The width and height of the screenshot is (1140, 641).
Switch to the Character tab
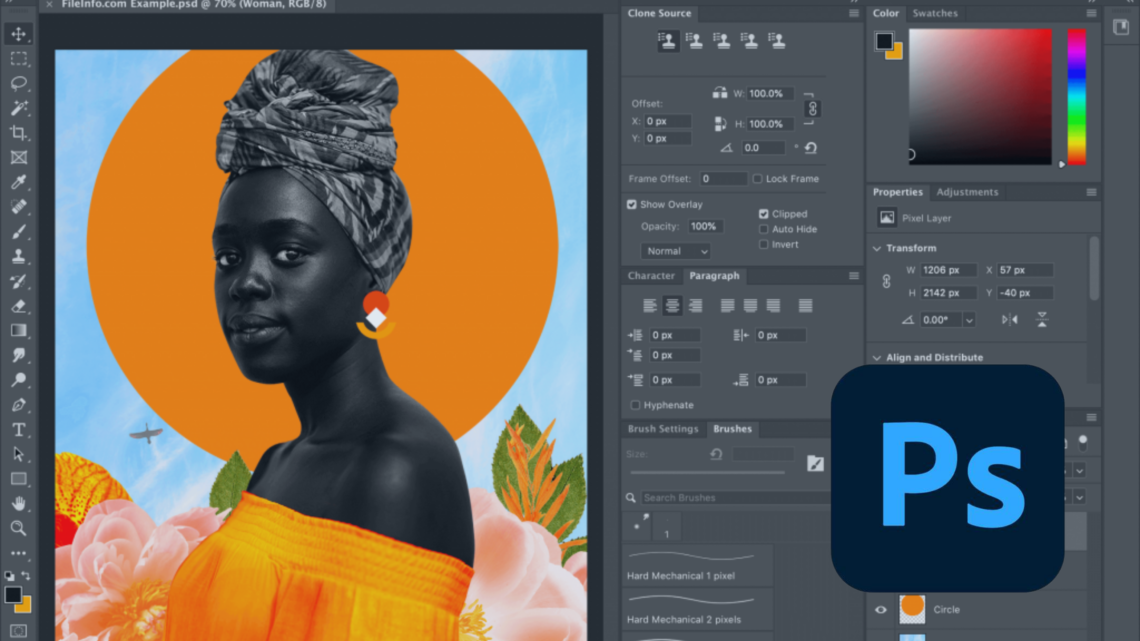pyautogui.click(x=651, y=275)
